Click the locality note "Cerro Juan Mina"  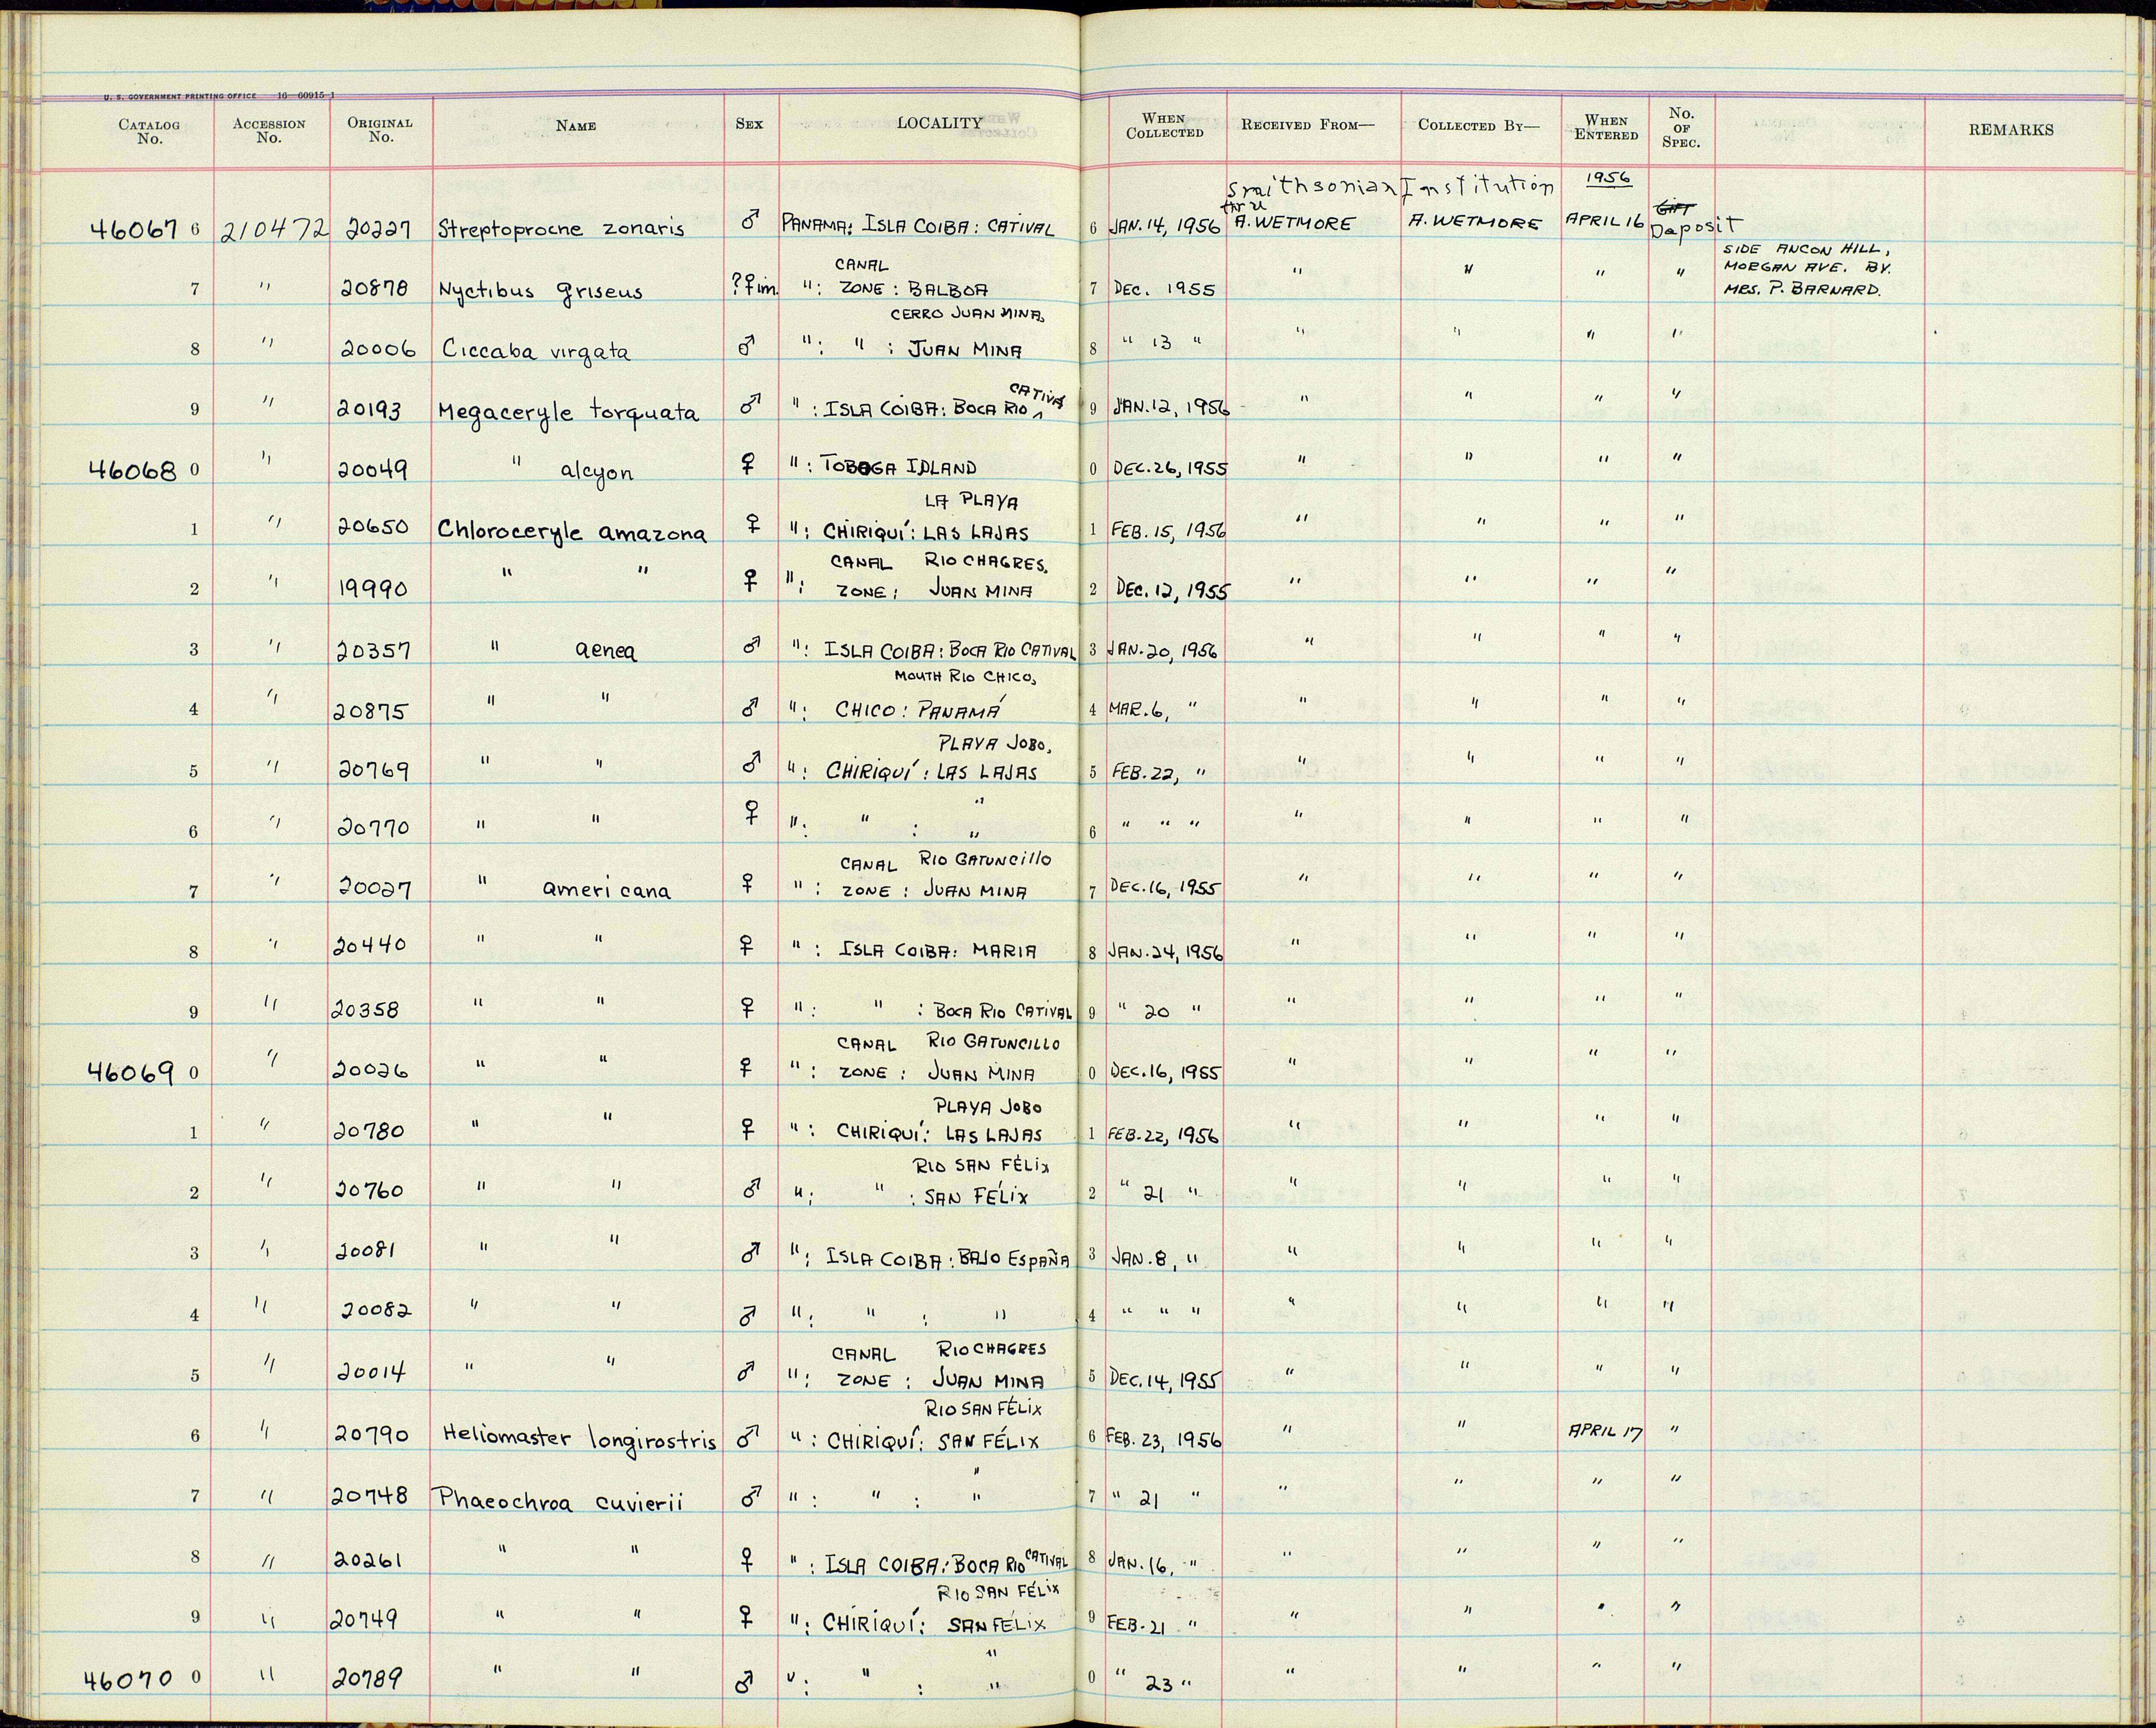click(x=968, y=316)
